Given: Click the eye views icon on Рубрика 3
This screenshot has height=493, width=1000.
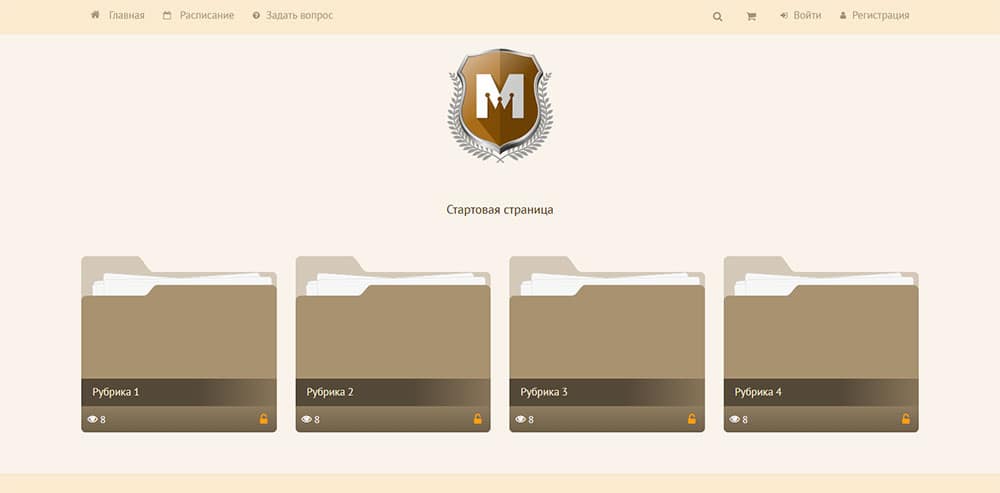Looking at the screenshot, I should coord(520,420).
